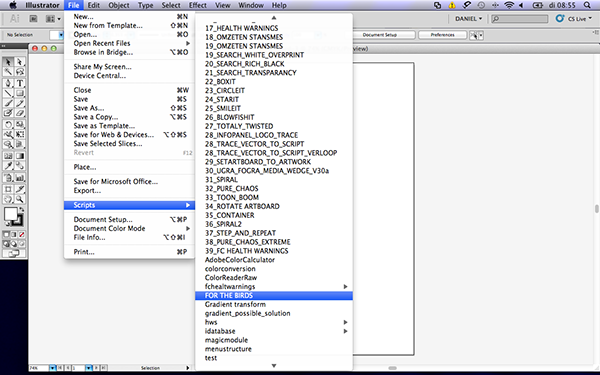Open the Arrange Documents dropdown
600x375 pixels.
coord(53,18)
